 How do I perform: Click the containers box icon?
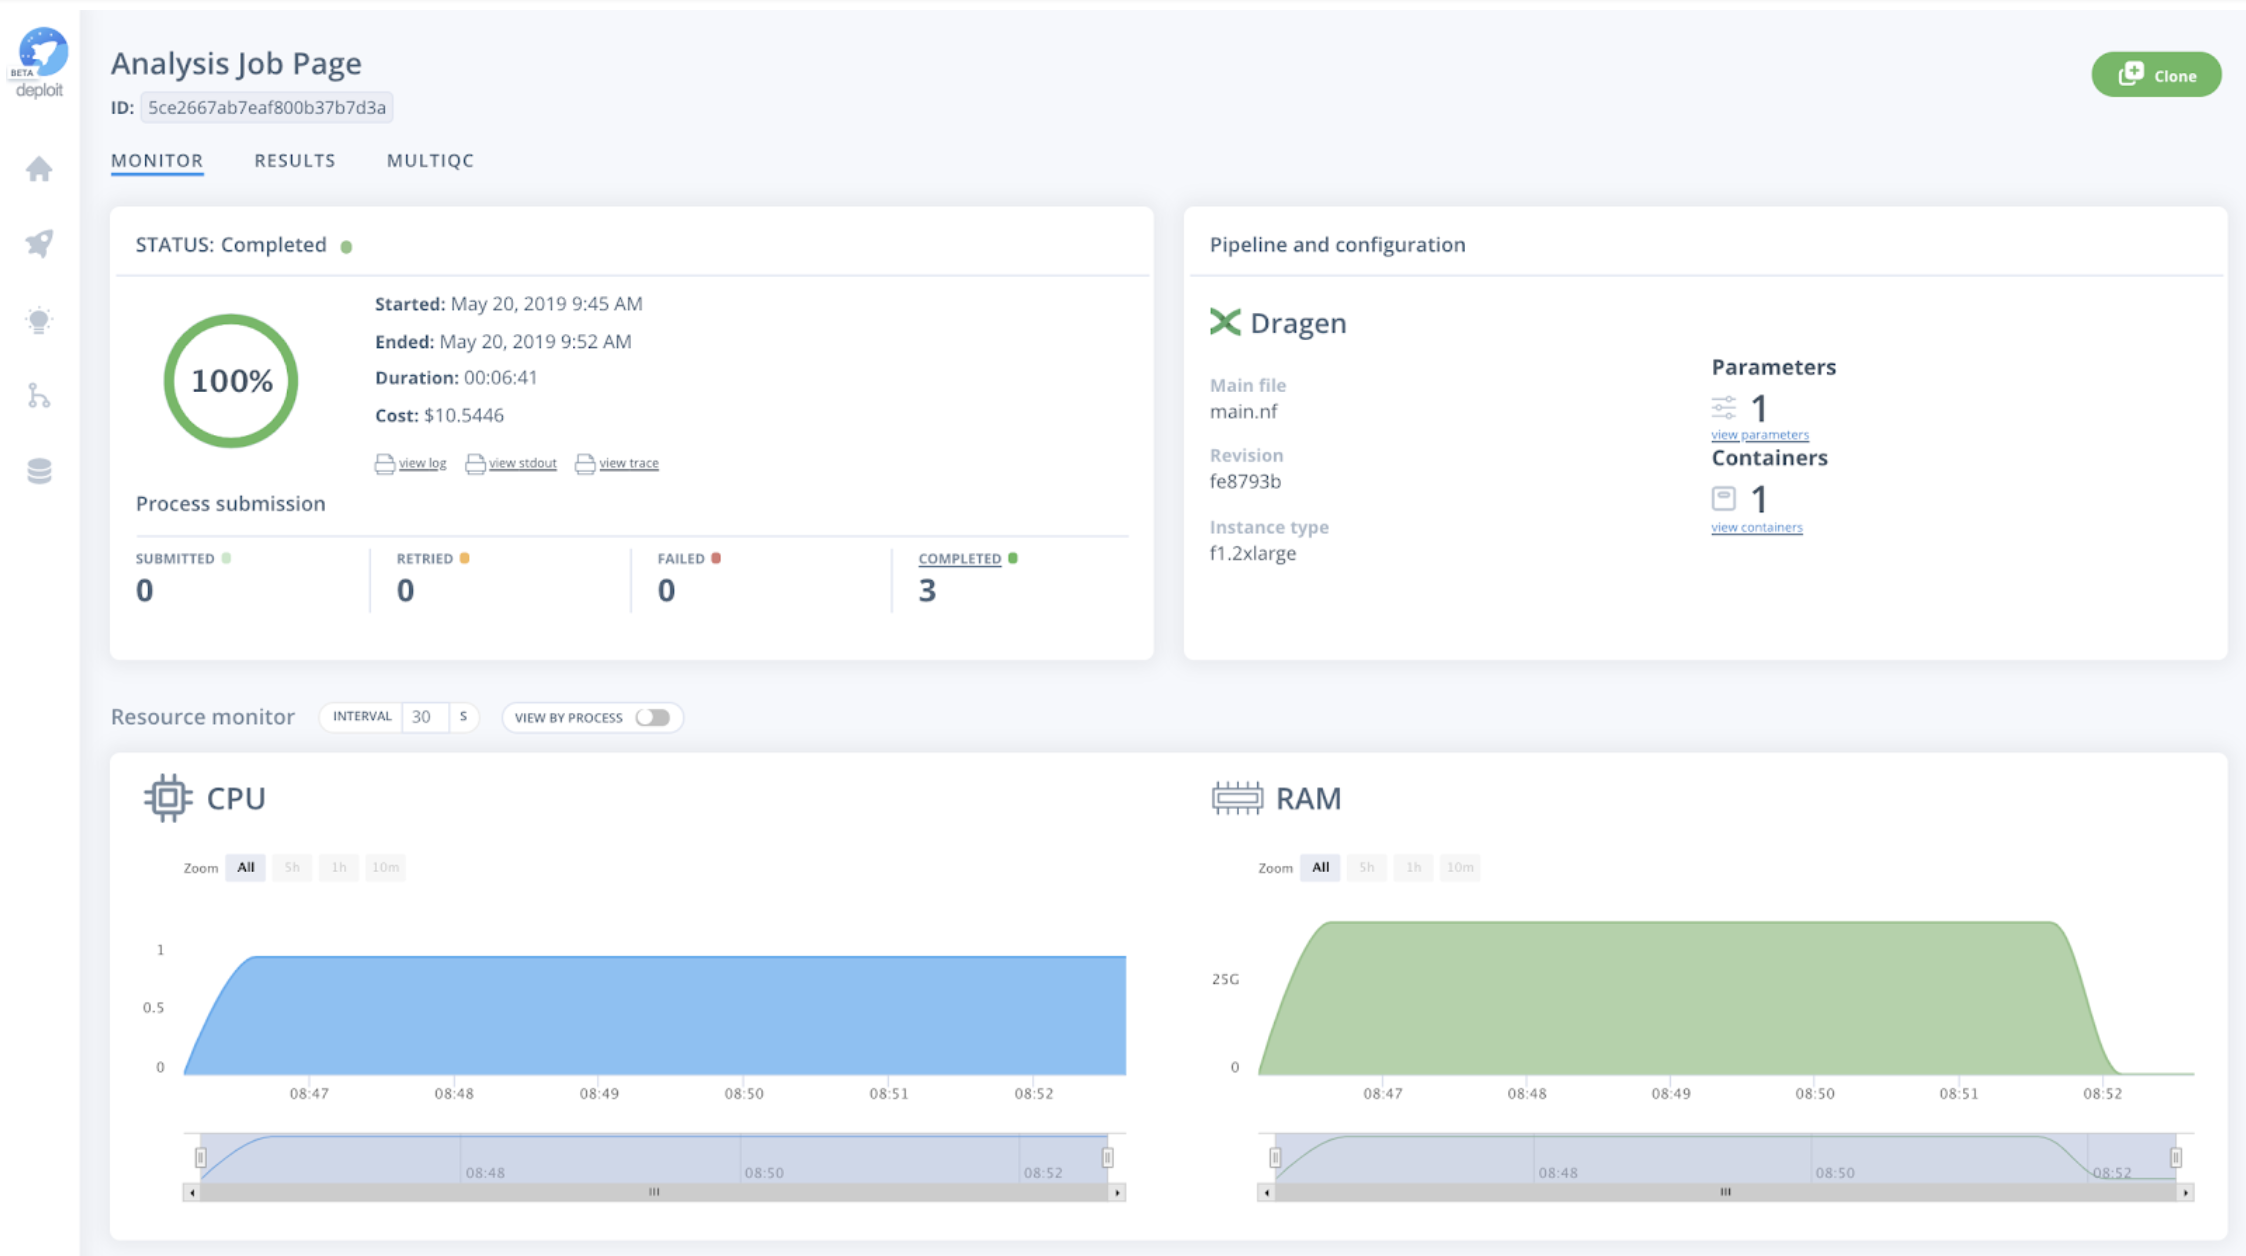tap(1723, 498)
